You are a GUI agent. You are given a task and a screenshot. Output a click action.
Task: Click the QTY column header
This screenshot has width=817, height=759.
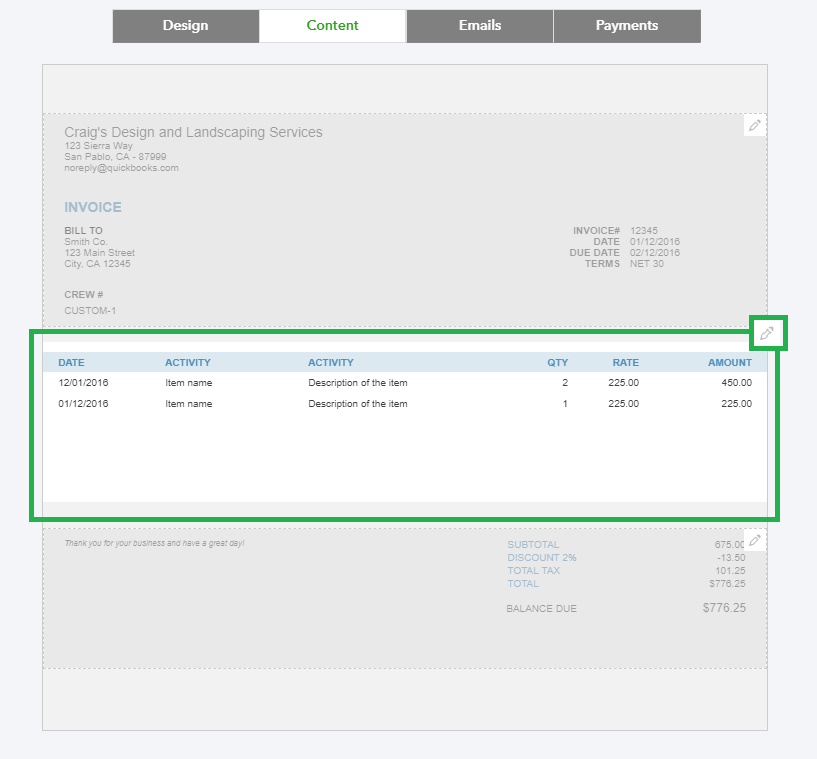[557, 362]
